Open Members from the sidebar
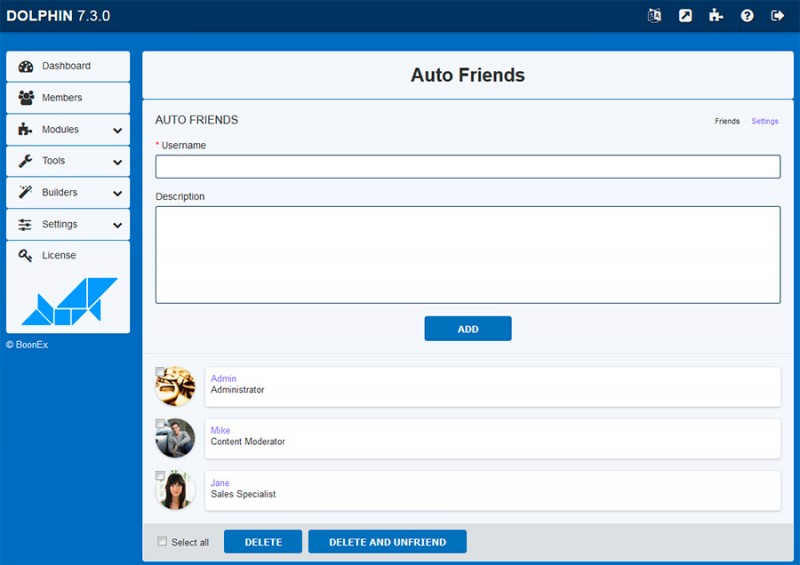This screenshot has width=800, height=565. pyautogui.click(x=68, y=97)
